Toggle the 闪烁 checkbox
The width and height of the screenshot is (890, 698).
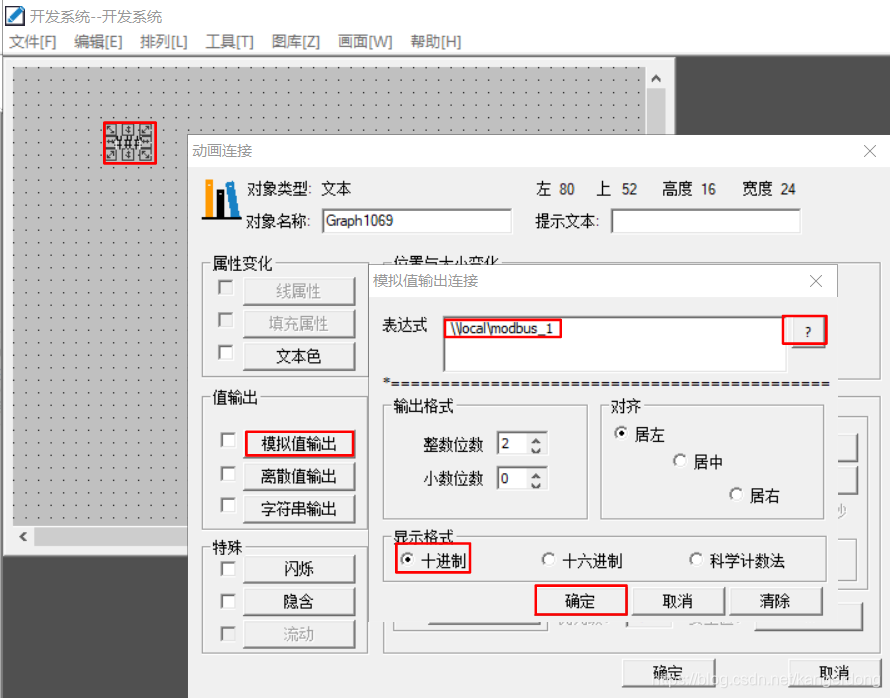pyautogui.click(x=228, y=569)
